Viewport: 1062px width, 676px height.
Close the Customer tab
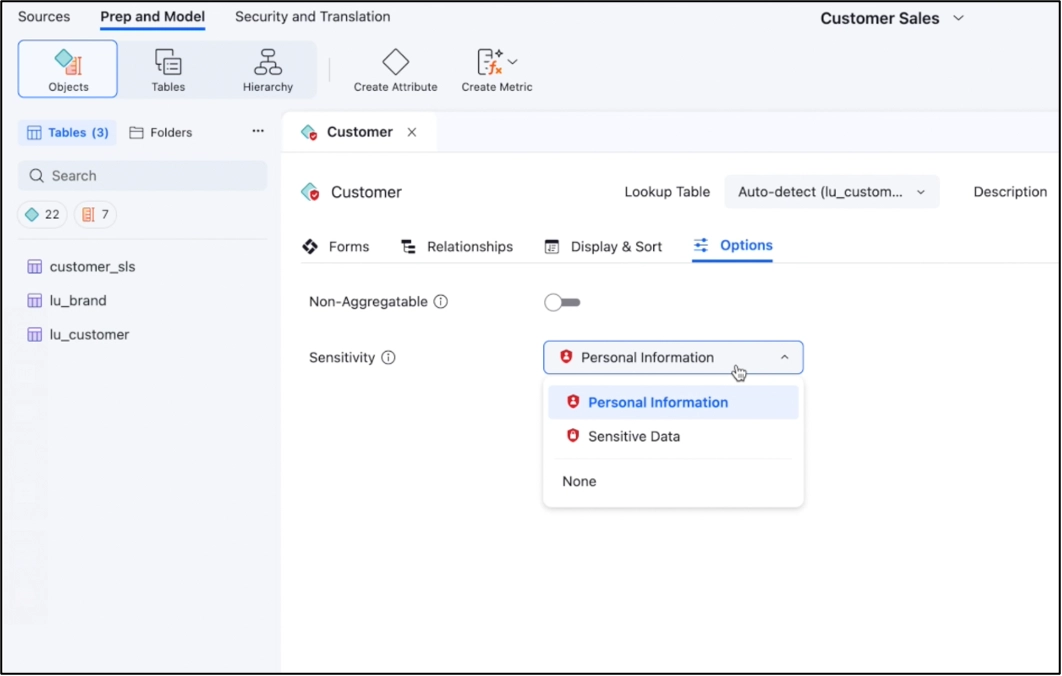(412, 132)
